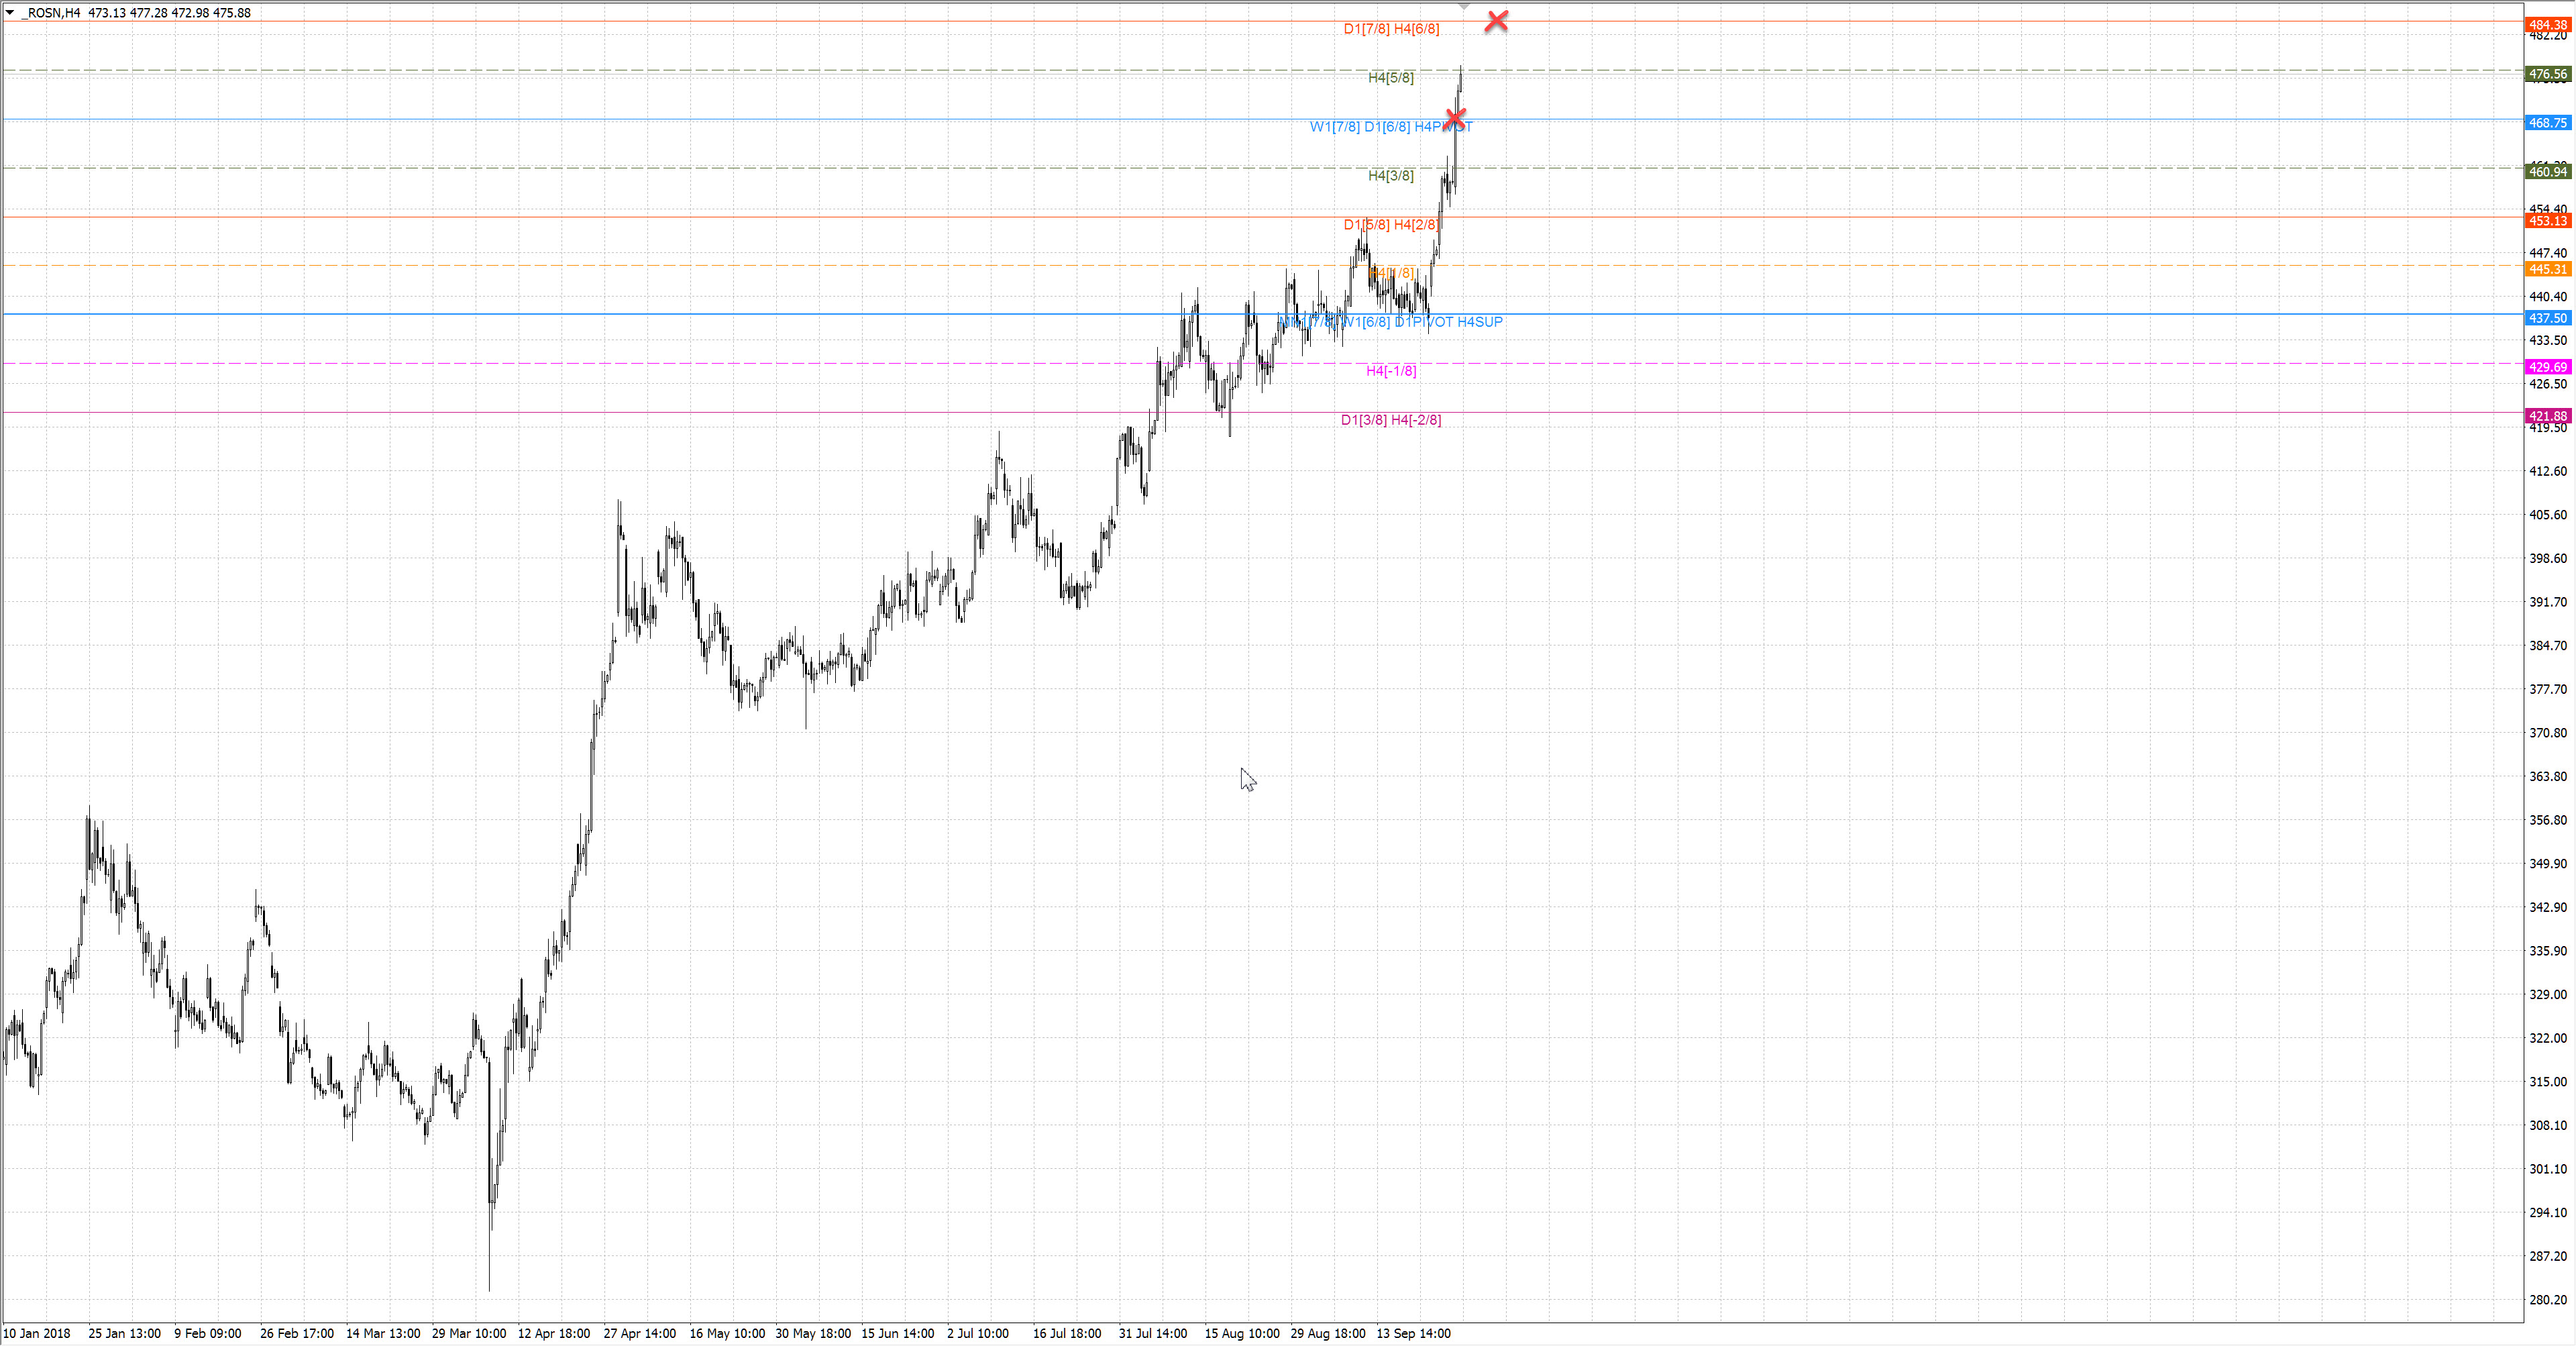Click the red X marker near 484.38 line
The image size is (2576, 1346).
pyautogui.click(x=1496, y=21)
